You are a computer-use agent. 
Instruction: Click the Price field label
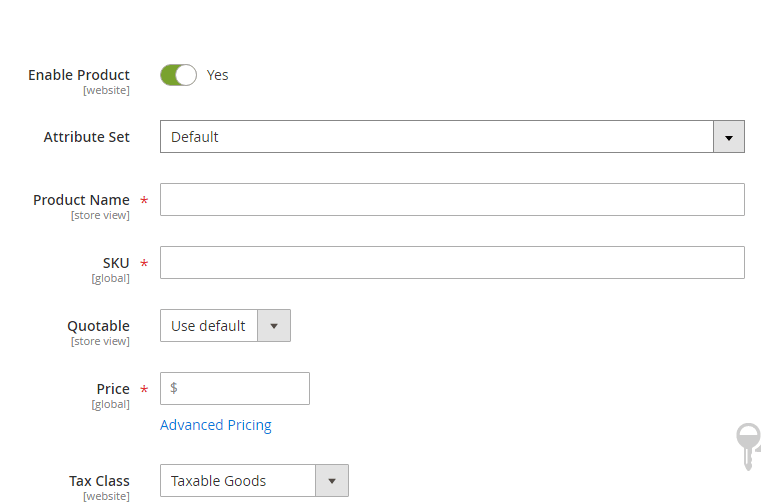click(x=113, y=389)
